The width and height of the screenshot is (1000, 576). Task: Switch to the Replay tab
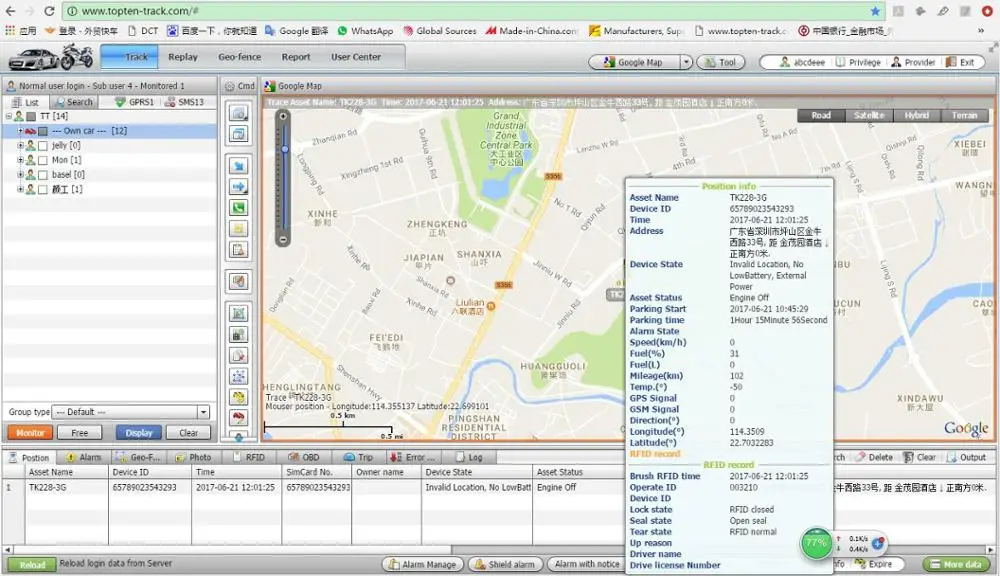coord(183,57)
